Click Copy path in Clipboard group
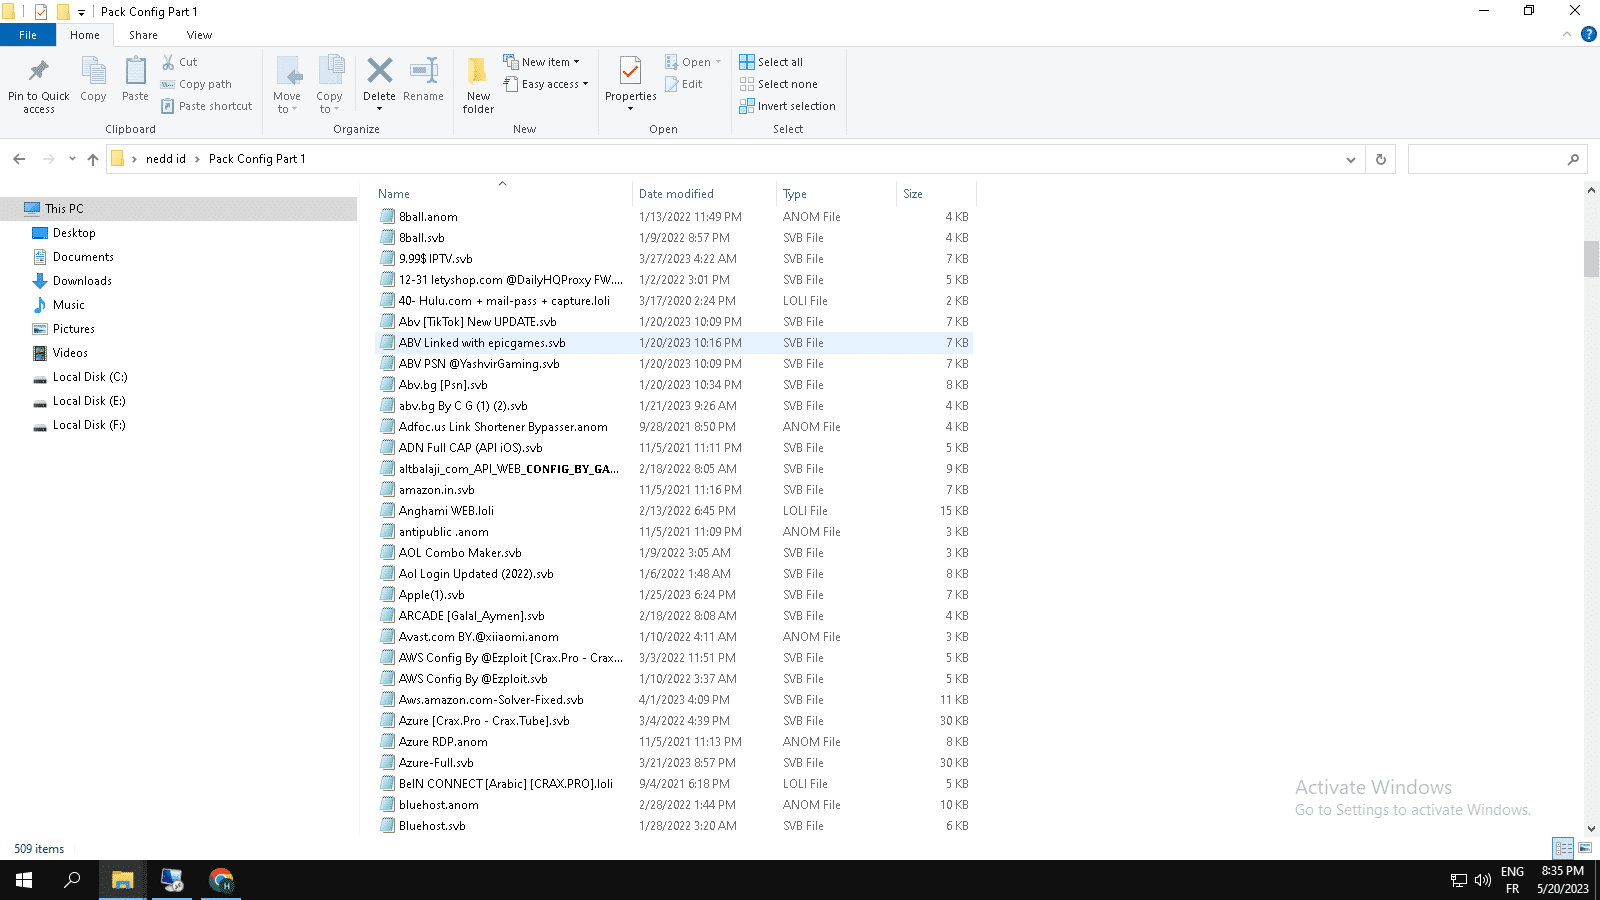 pos(196,84)
